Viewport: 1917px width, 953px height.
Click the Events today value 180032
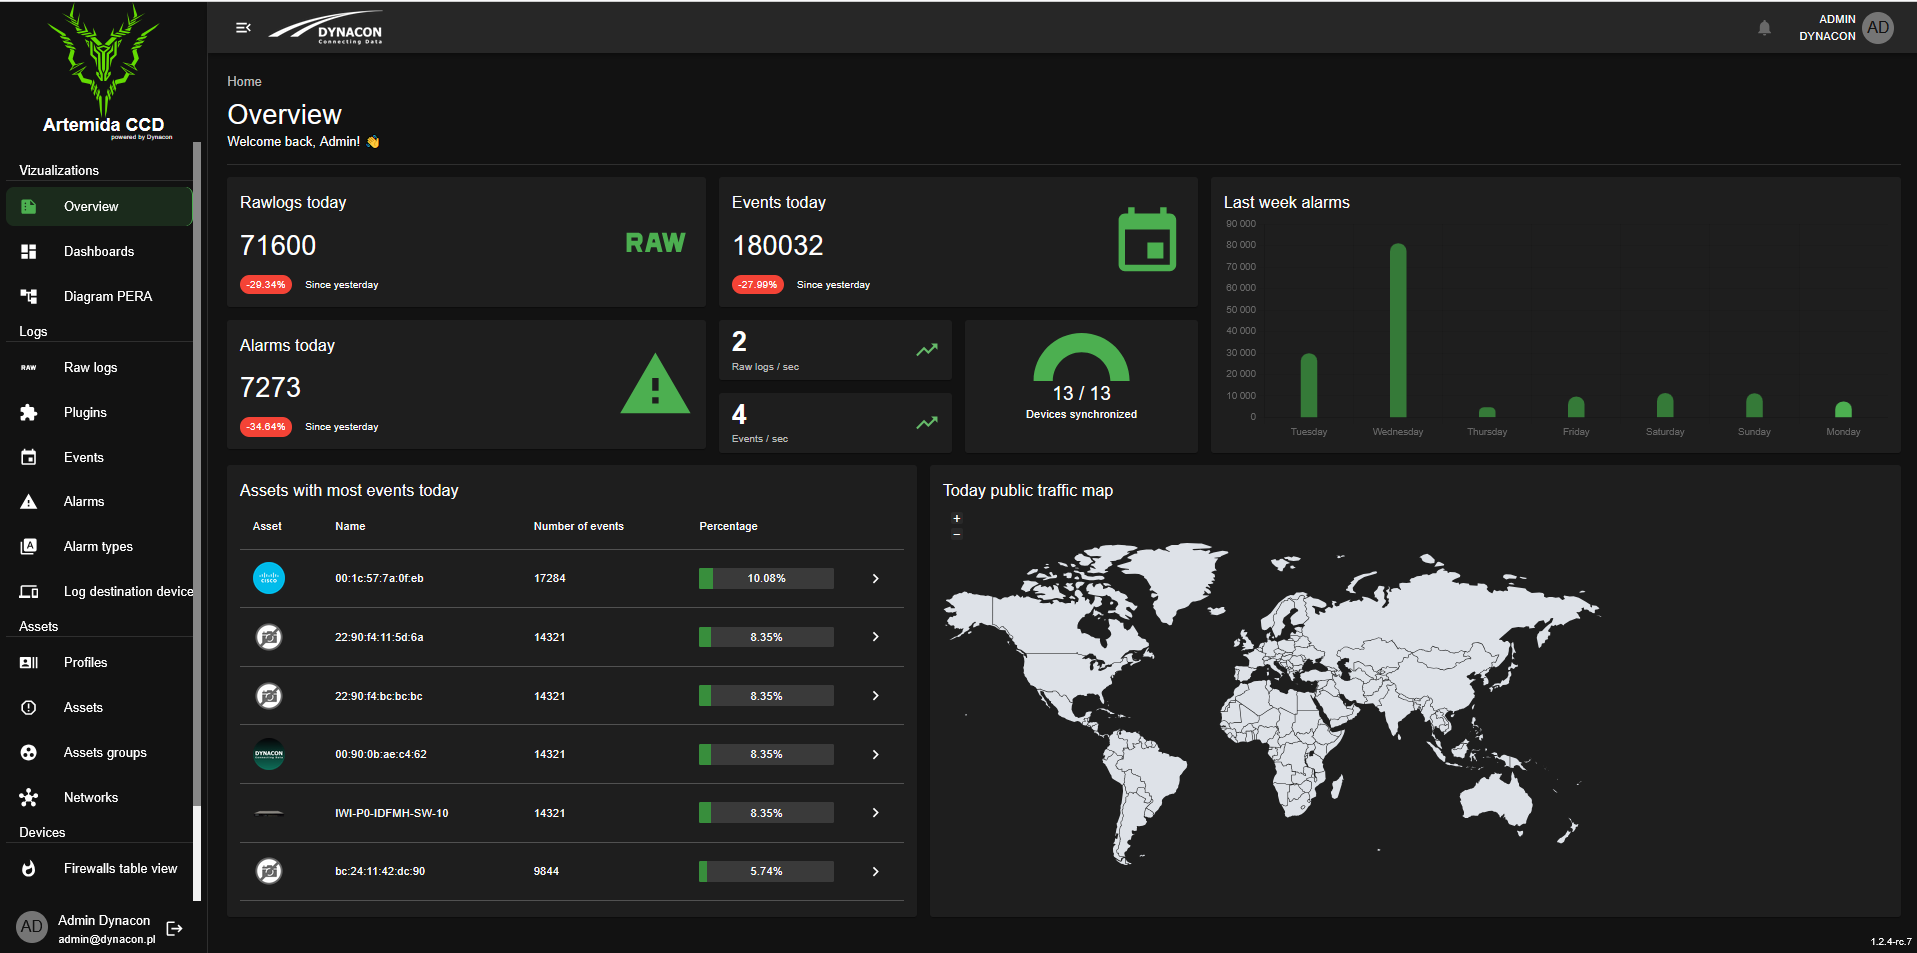tap(778, 245)
